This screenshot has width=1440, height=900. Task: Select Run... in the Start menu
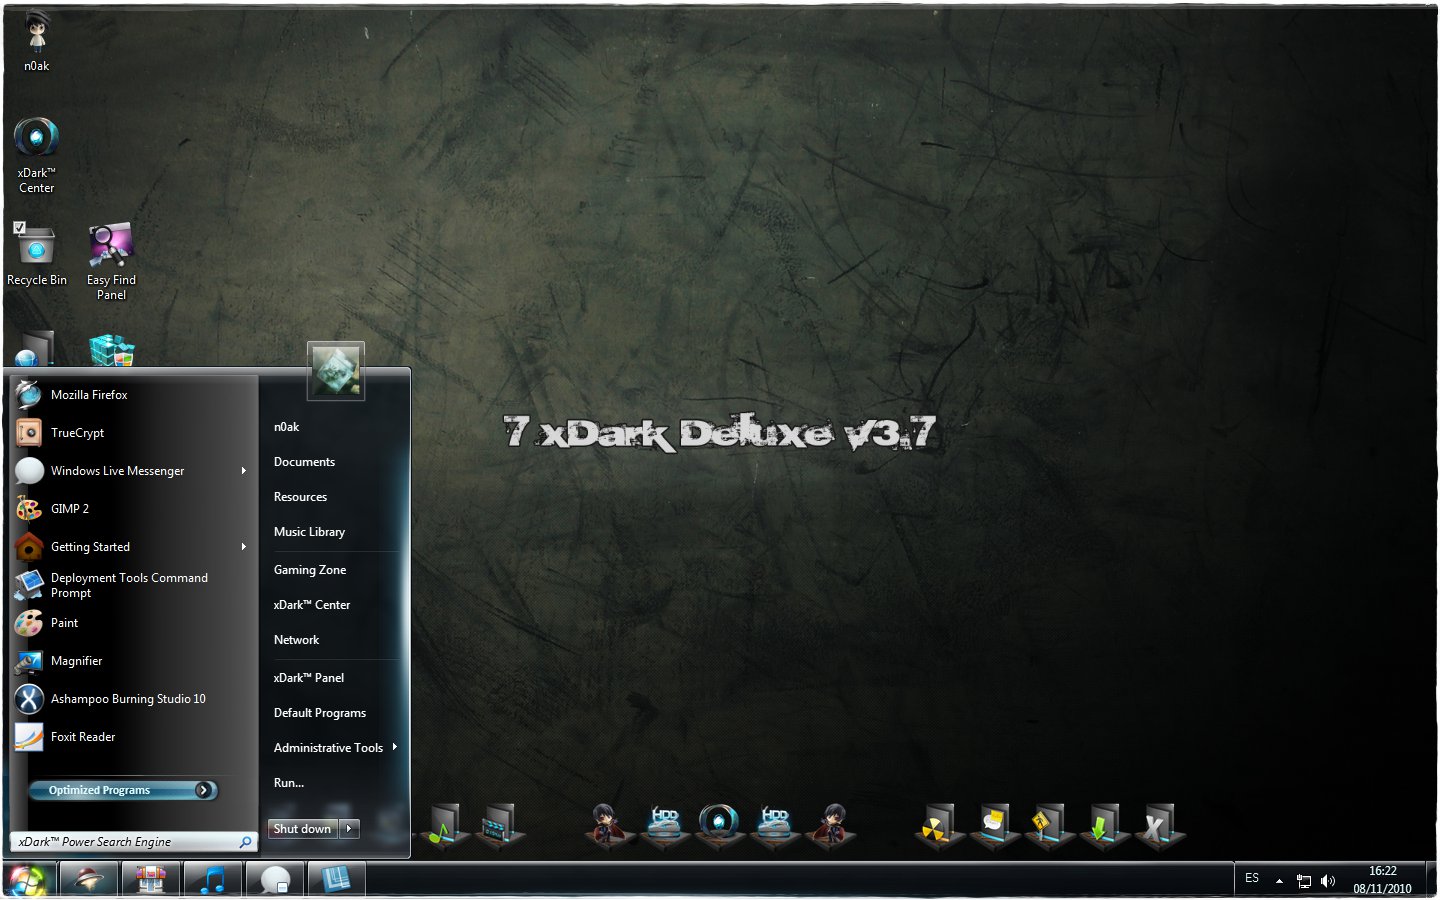tap(287, 782)
